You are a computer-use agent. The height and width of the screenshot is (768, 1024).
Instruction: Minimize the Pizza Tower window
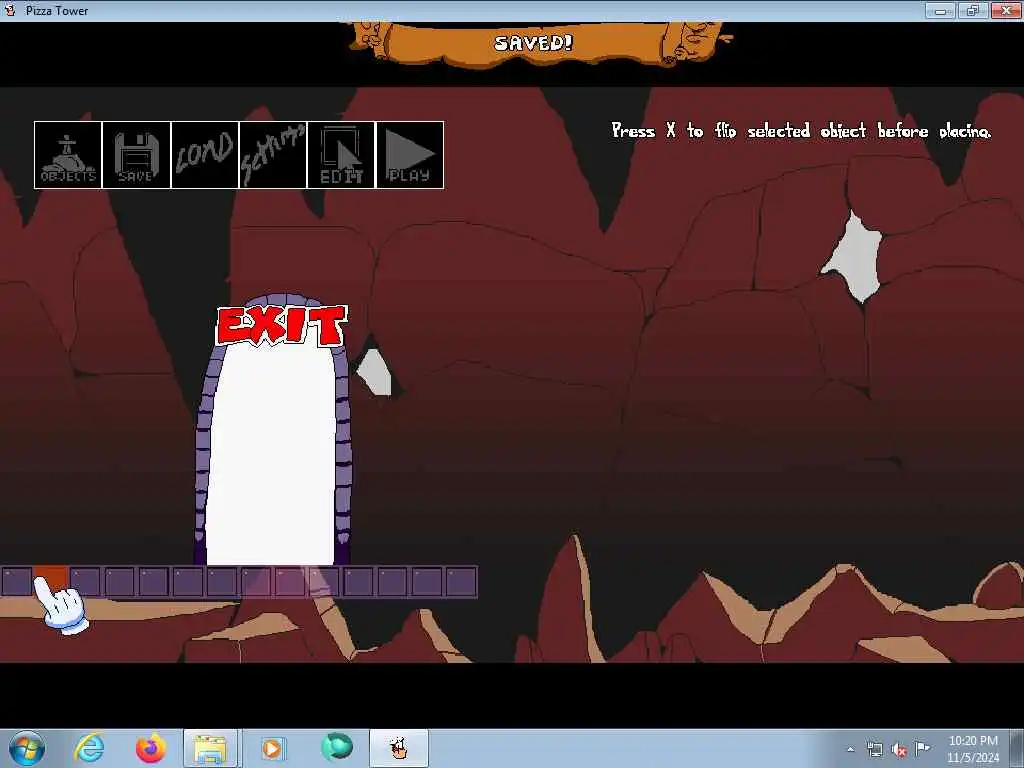pos(940,10)
